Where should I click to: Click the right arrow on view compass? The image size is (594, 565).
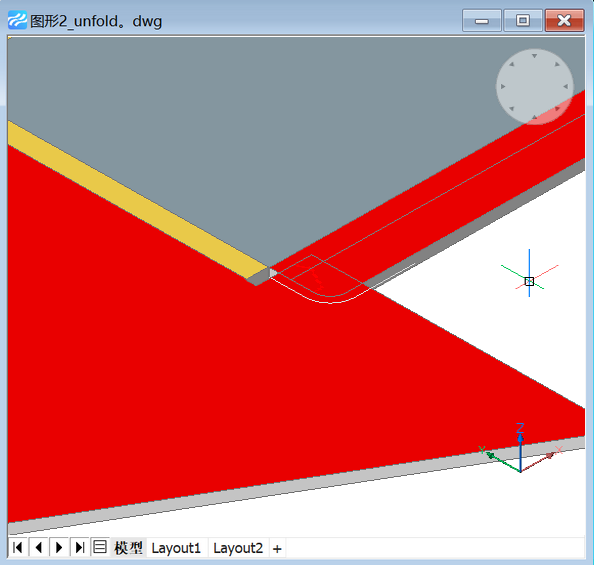click(566, 86)
